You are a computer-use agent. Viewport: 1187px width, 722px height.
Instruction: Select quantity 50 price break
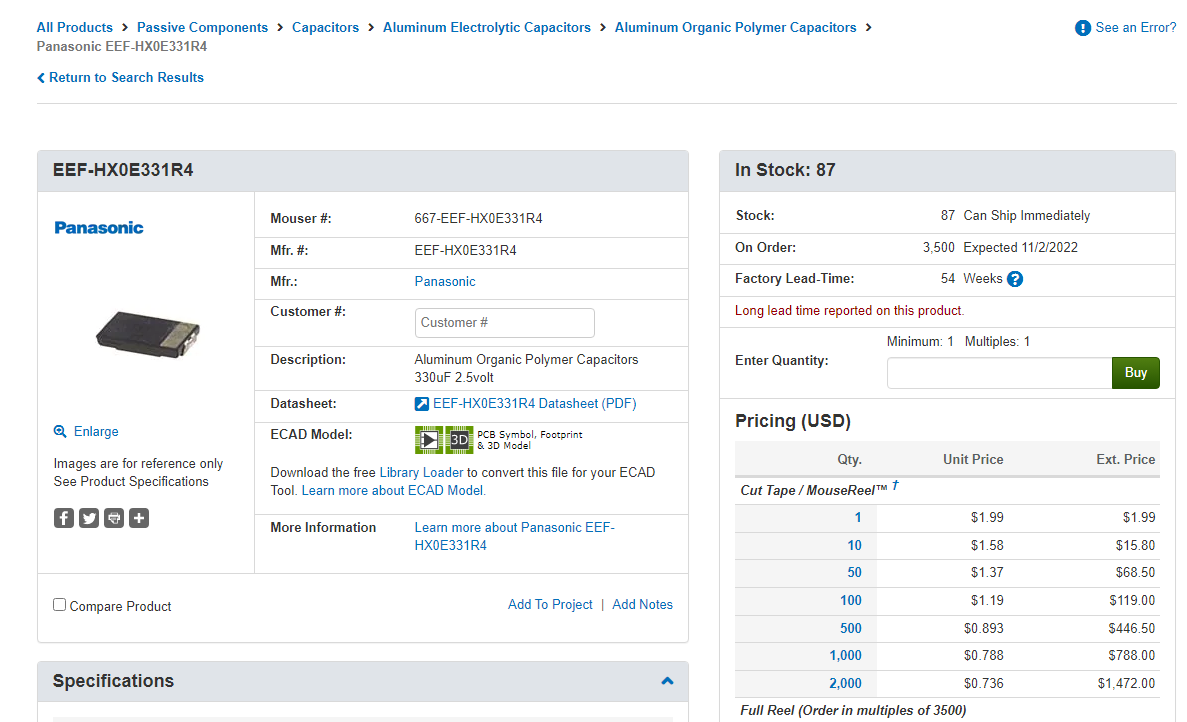tap(855, 573)
